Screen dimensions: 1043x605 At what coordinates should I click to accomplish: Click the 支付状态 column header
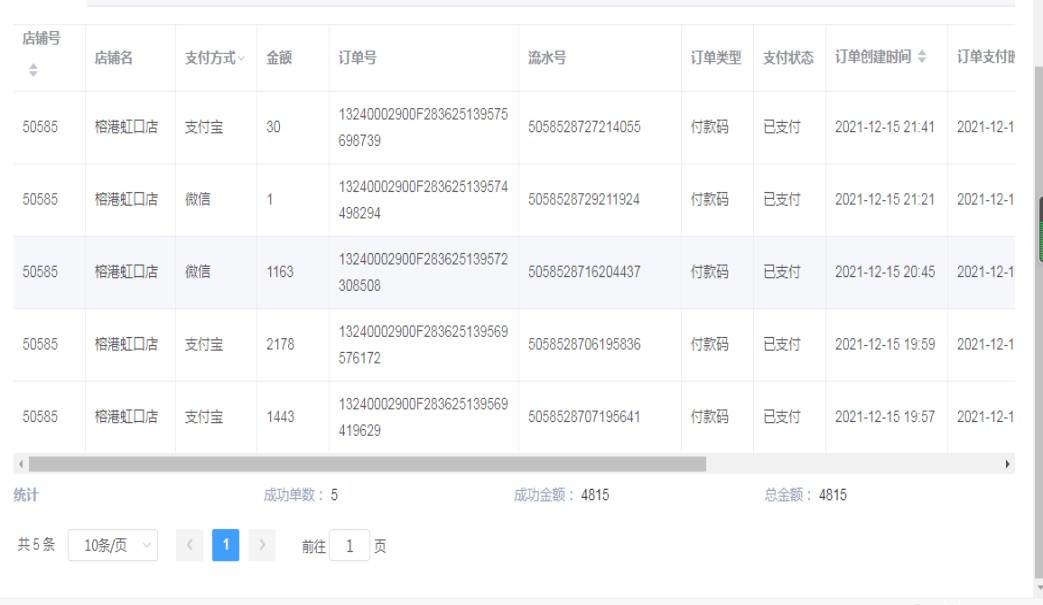(788, 58)
